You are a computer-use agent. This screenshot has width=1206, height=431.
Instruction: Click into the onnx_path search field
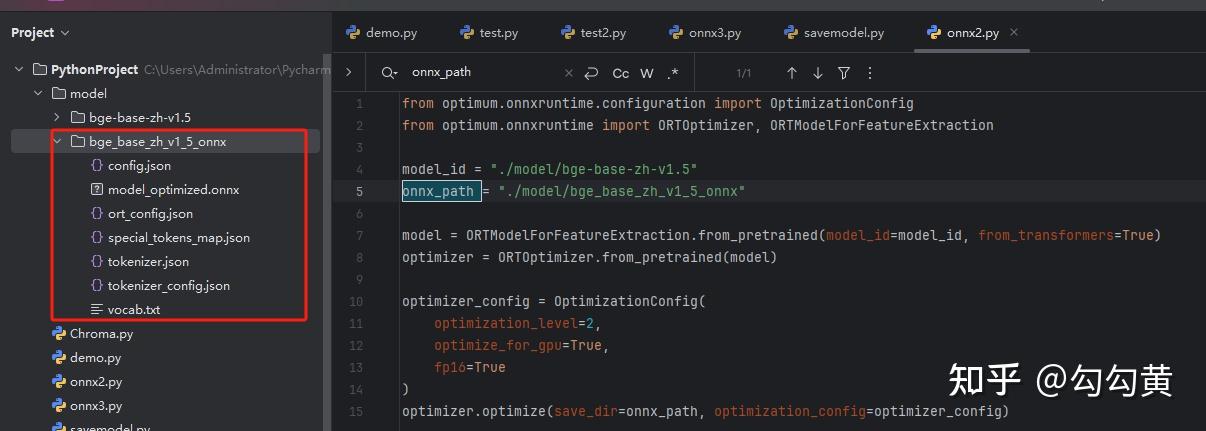pos(480,73)
